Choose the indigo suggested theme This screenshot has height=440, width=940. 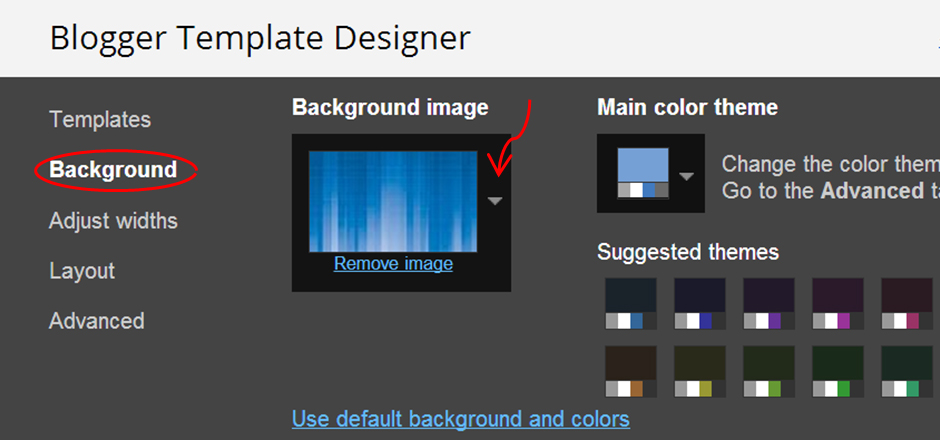point(700,303)
